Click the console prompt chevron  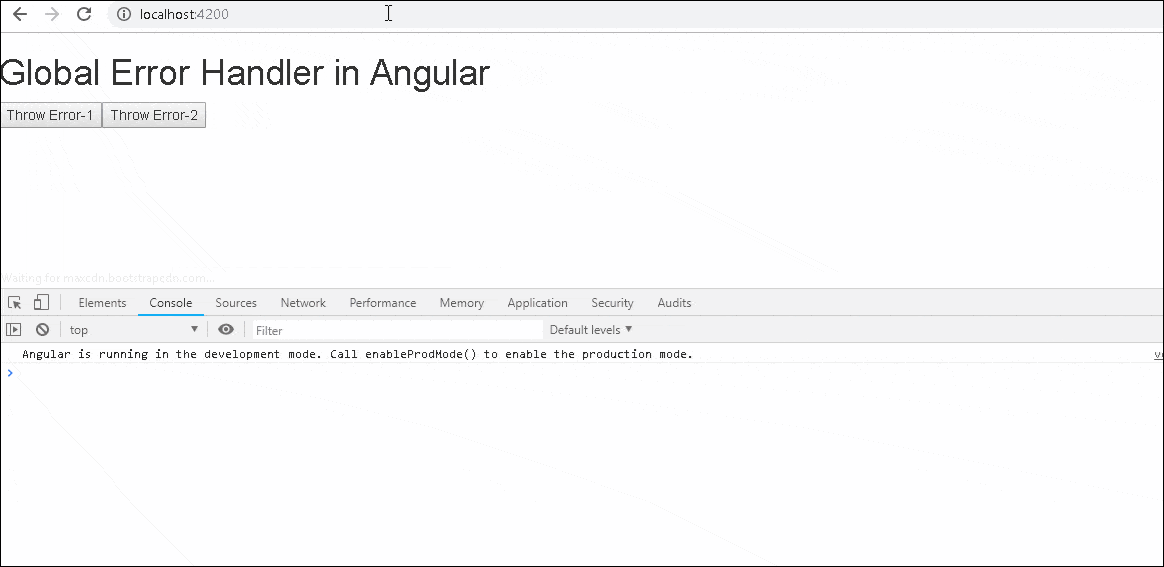pyautogui.click(x=10, y=373)
